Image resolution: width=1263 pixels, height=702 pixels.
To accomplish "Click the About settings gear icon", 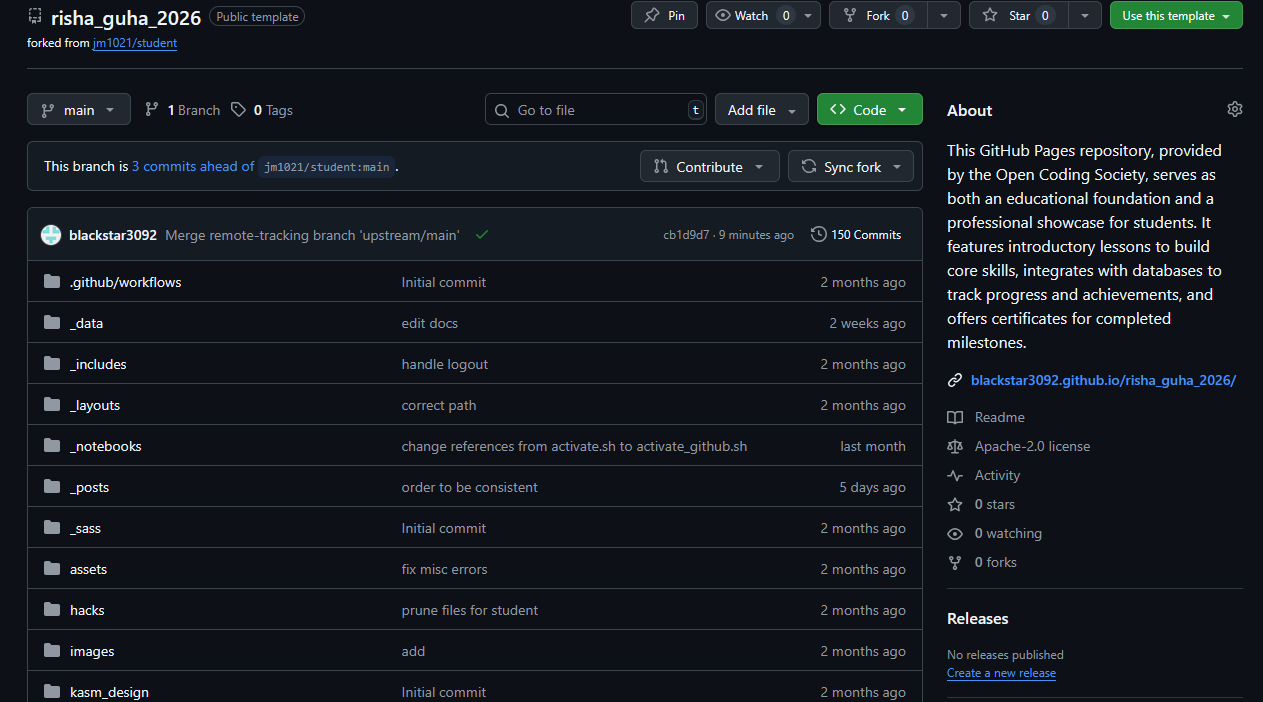I will 1234,109.
